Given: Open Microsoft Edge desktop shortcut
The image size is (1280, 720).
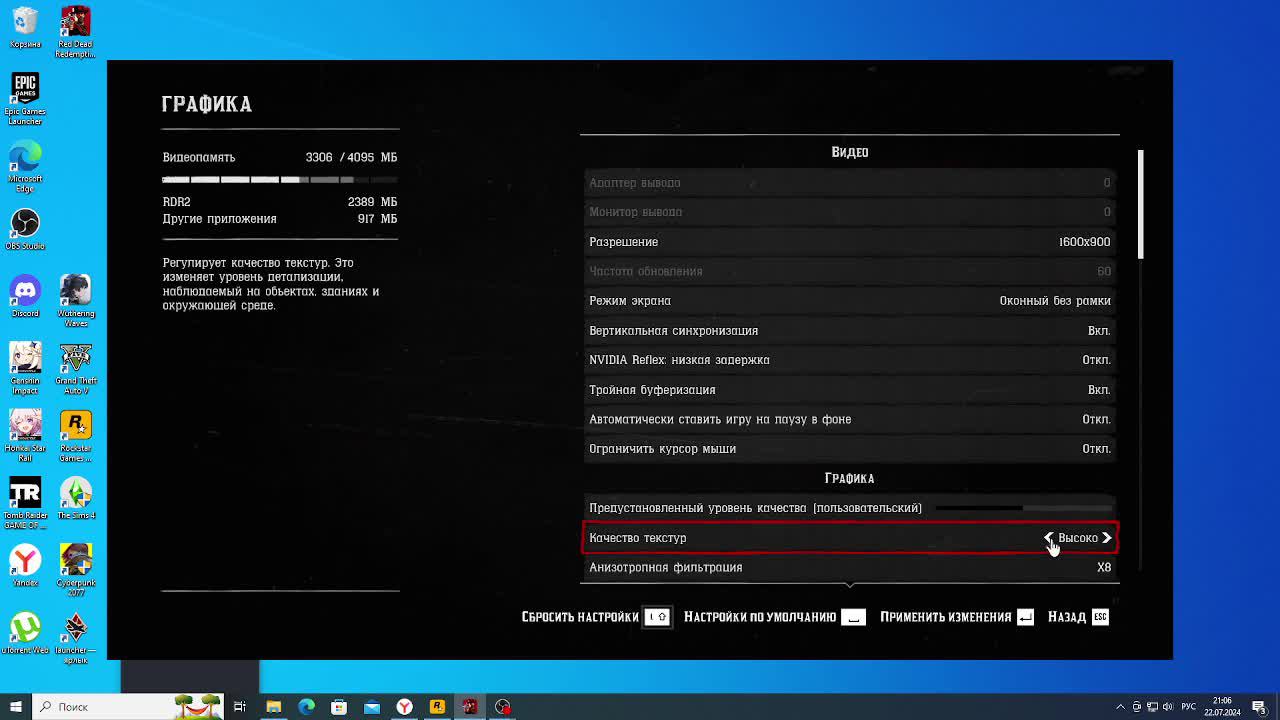Looking at the screenshot, I should (x=25, y=166).
